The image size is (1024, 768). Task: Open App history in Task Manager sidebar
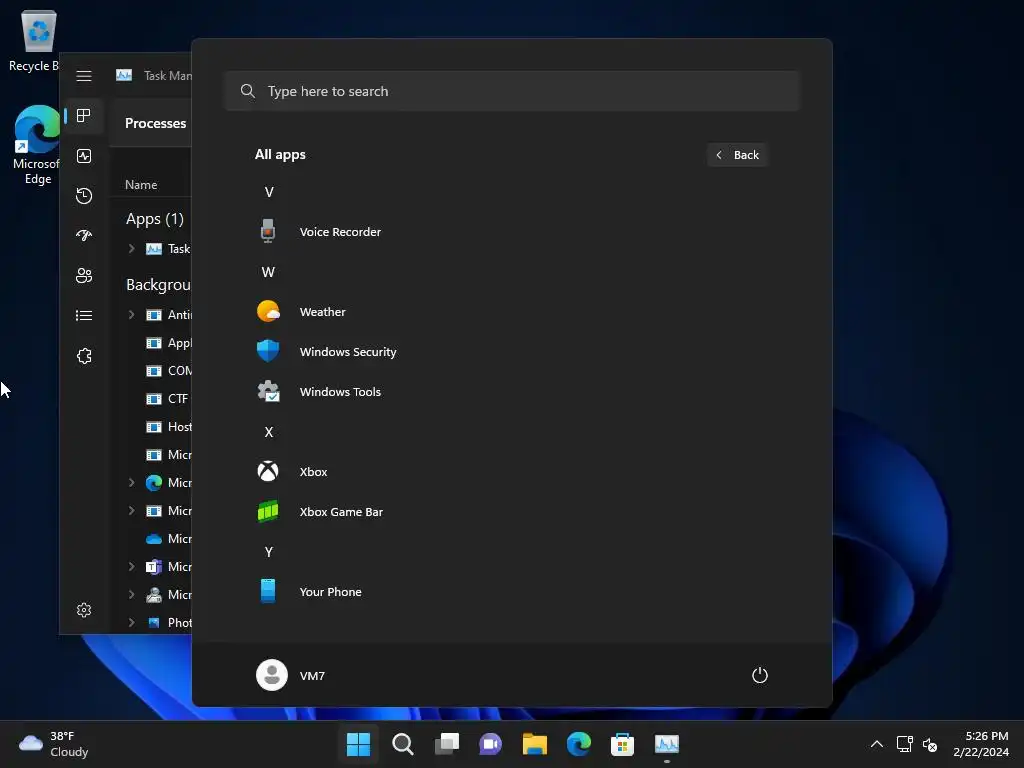tap(84, 196)
